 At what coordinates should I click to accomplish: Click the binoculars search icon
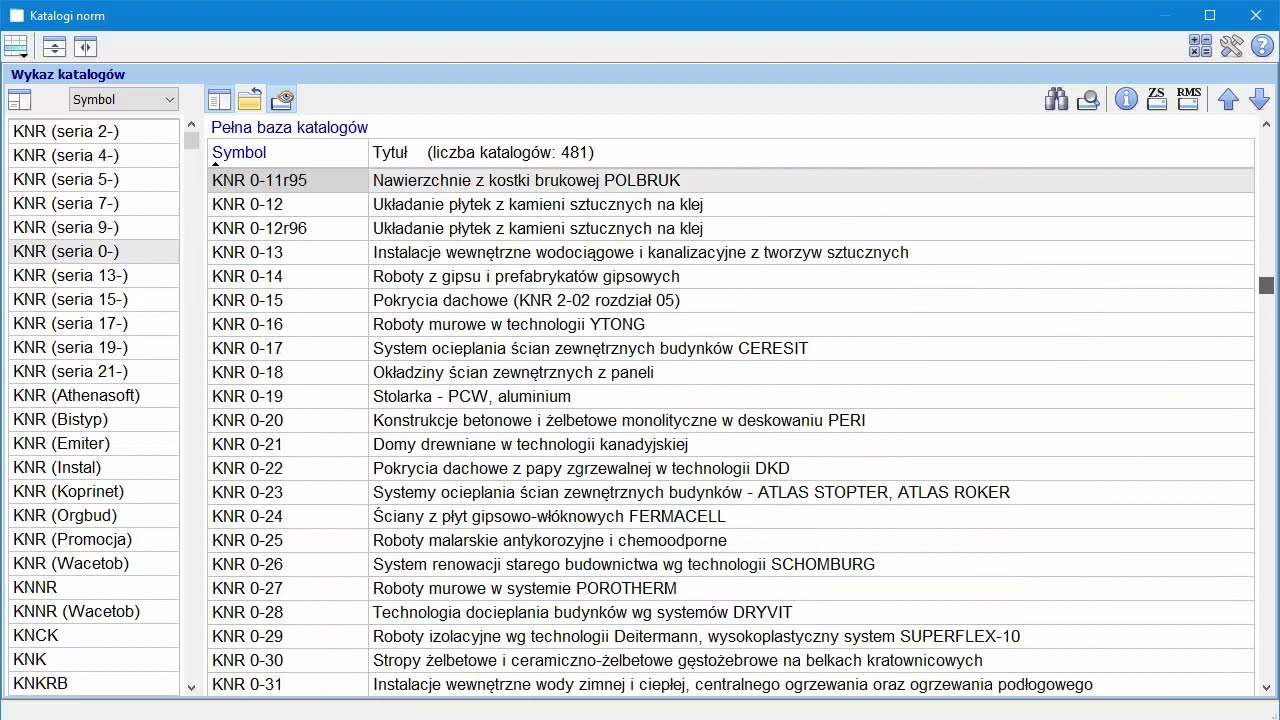[1056, 99]
